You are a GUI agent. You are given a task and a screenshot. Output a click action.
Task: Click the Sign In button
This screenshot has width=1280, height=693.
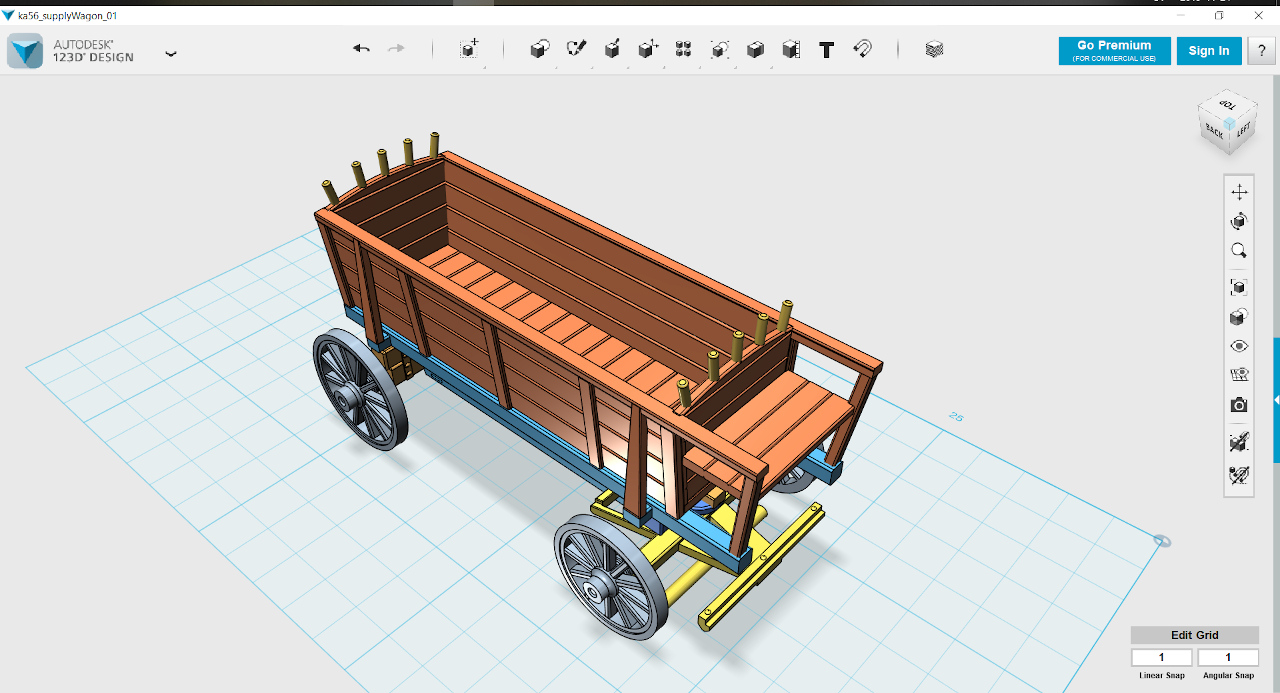coord(1209,51)
